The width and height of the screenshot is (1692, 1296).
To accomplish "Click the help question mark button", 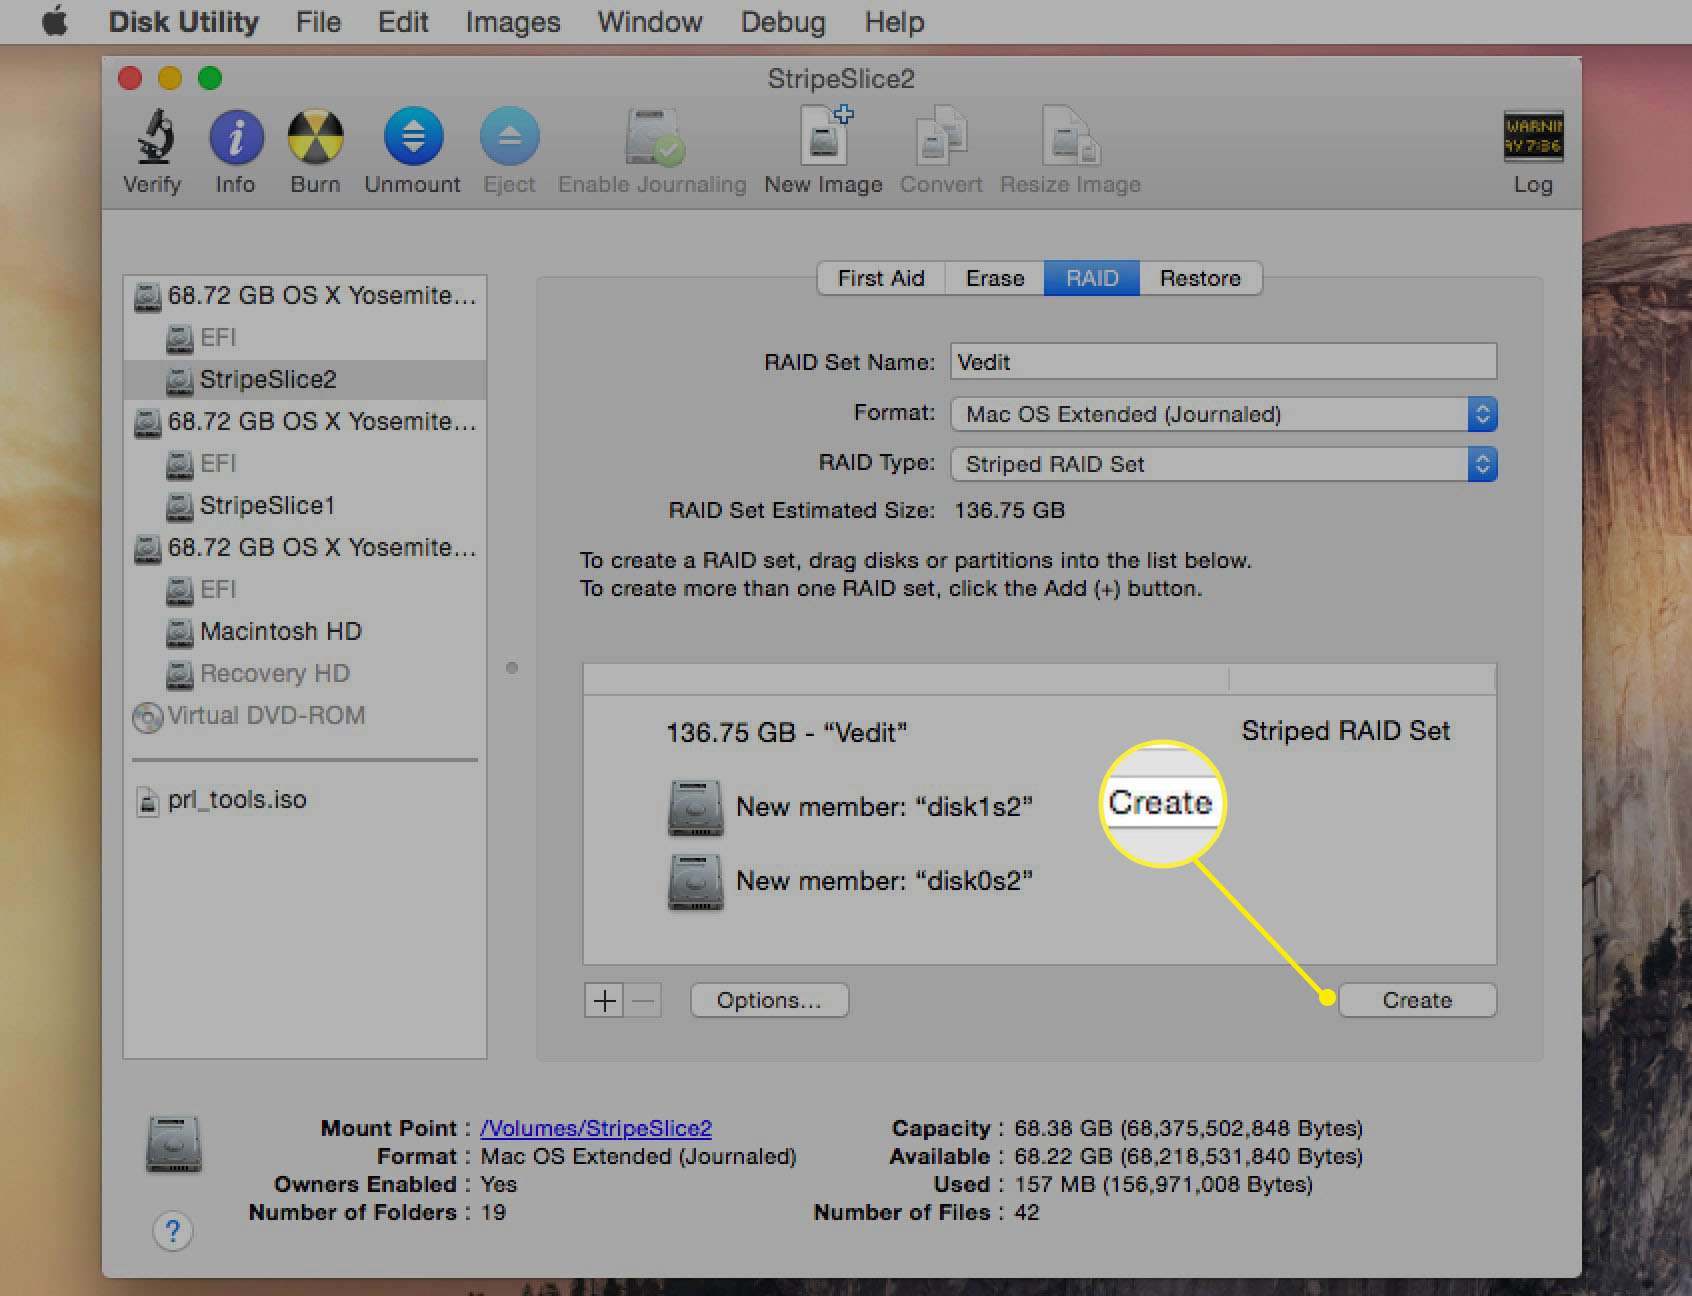I will click(173, 1230).
